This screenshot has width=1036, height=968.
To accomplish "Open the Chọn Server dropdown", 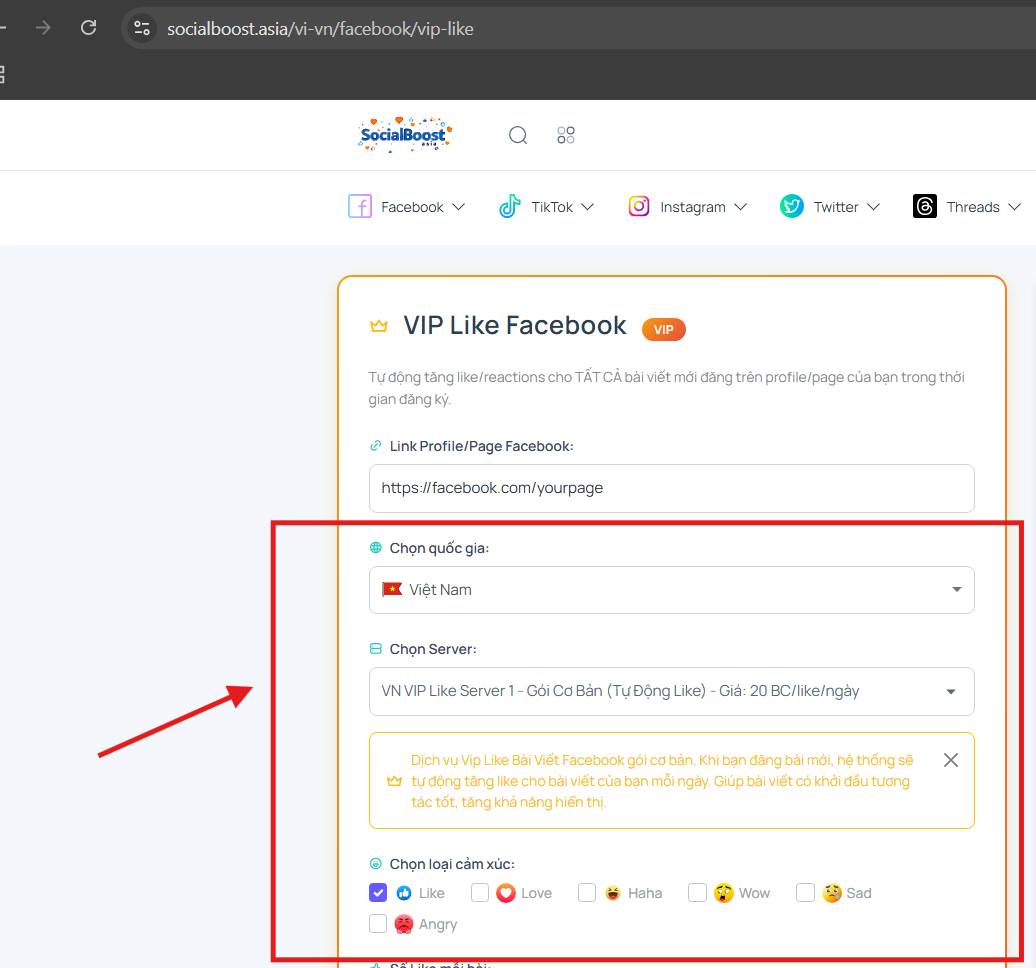I will click(x=671, y=691).
